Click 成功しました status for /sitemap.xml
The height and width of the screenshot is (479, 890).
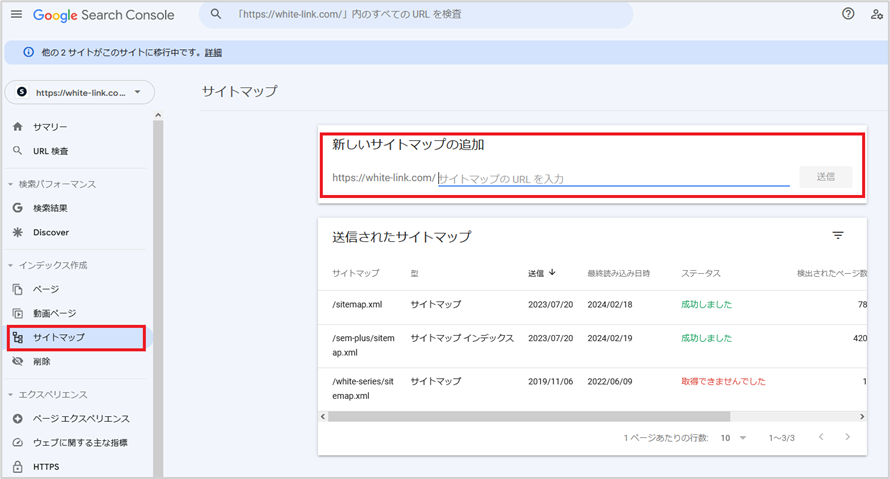tap(707, 304)
